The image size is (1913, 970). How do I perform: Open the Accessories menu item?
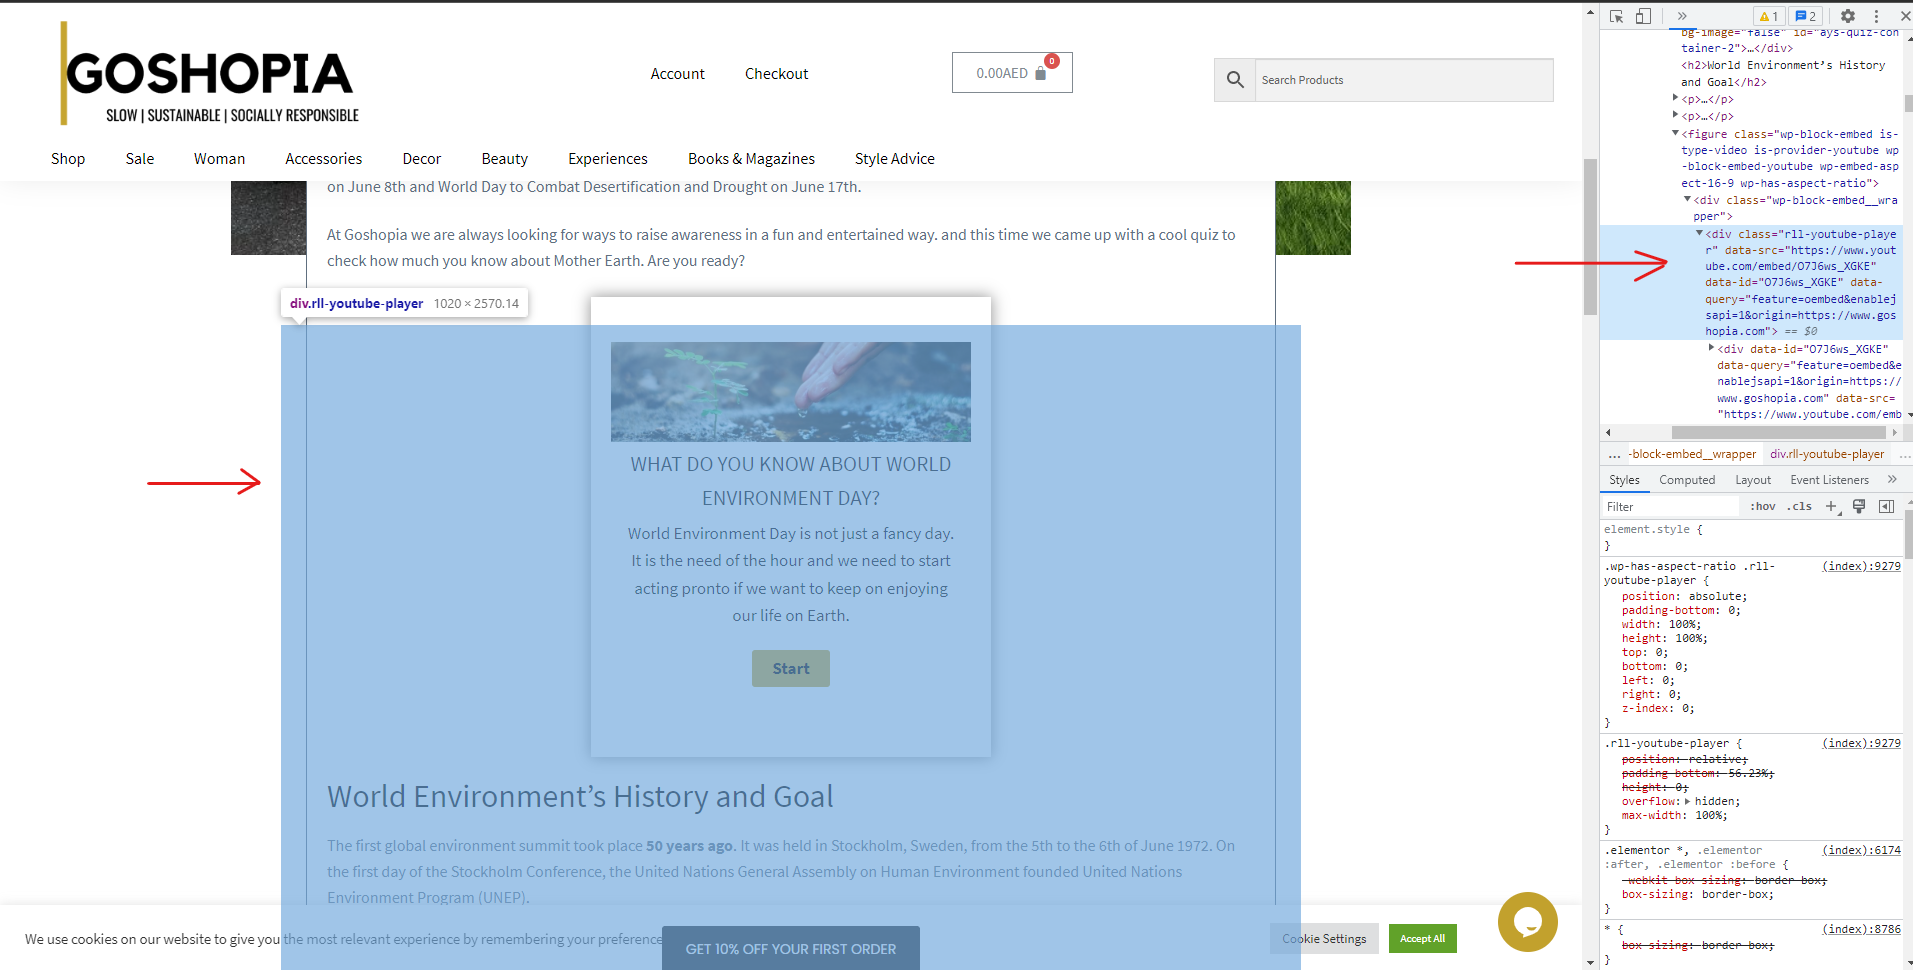tap(324, 159)
